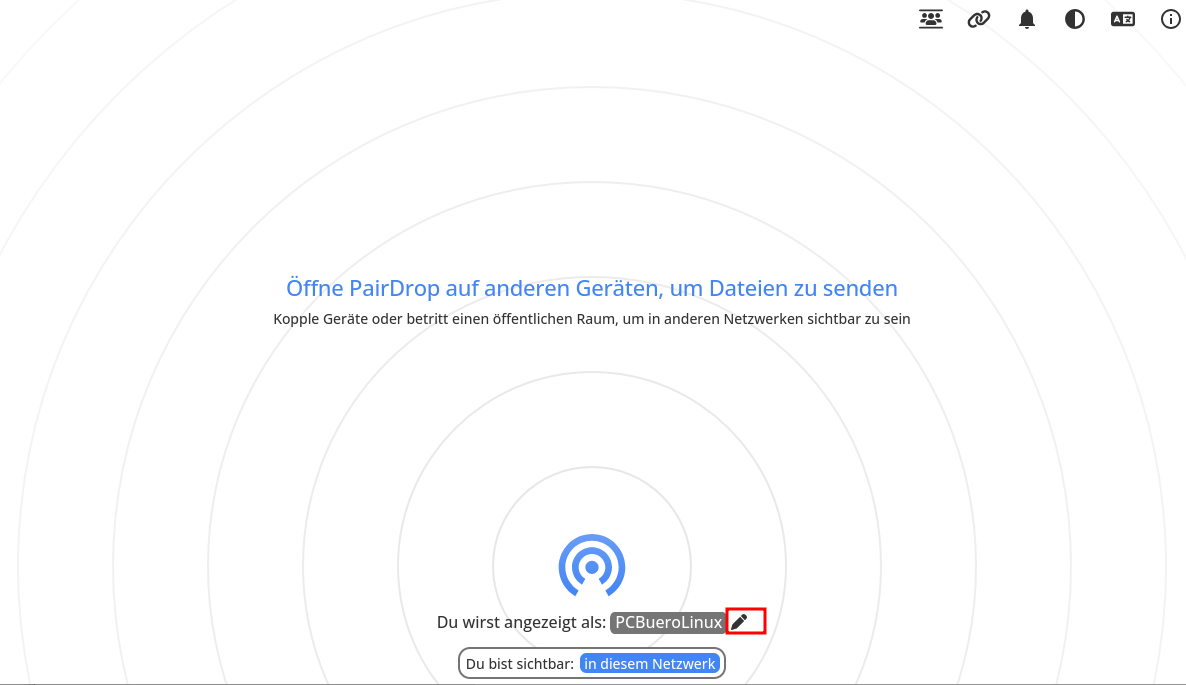
Task: Click the device name 'PCBueroLinux'
Action: pos(666,621)
